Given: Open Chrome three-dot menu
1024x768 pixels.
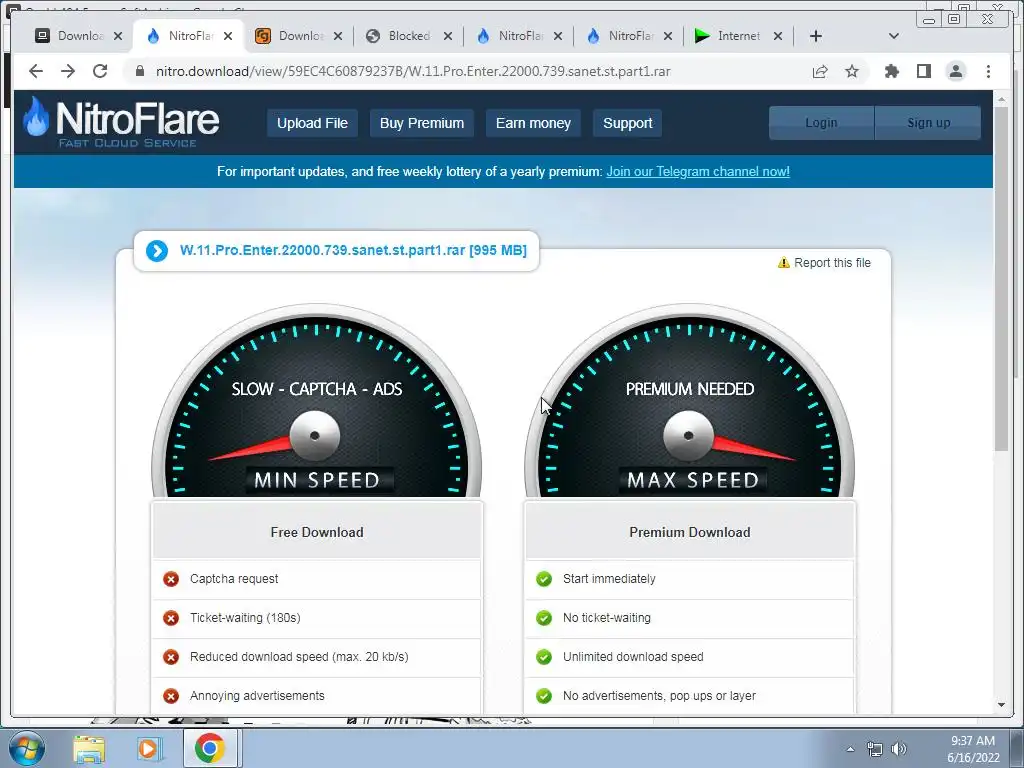Looking at the screenshot, I should coord(988,71).
